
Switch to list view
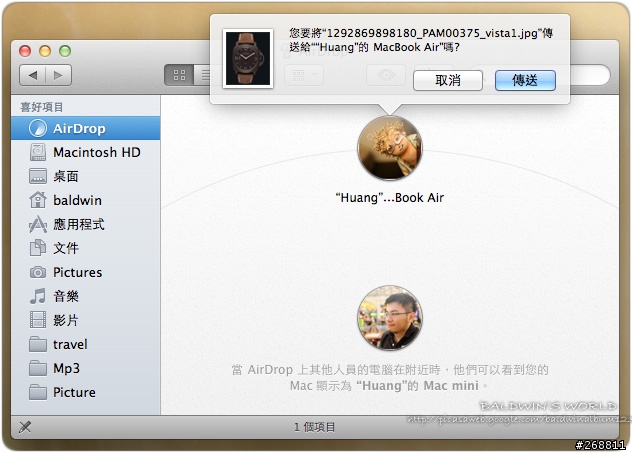tap(202, 75)
